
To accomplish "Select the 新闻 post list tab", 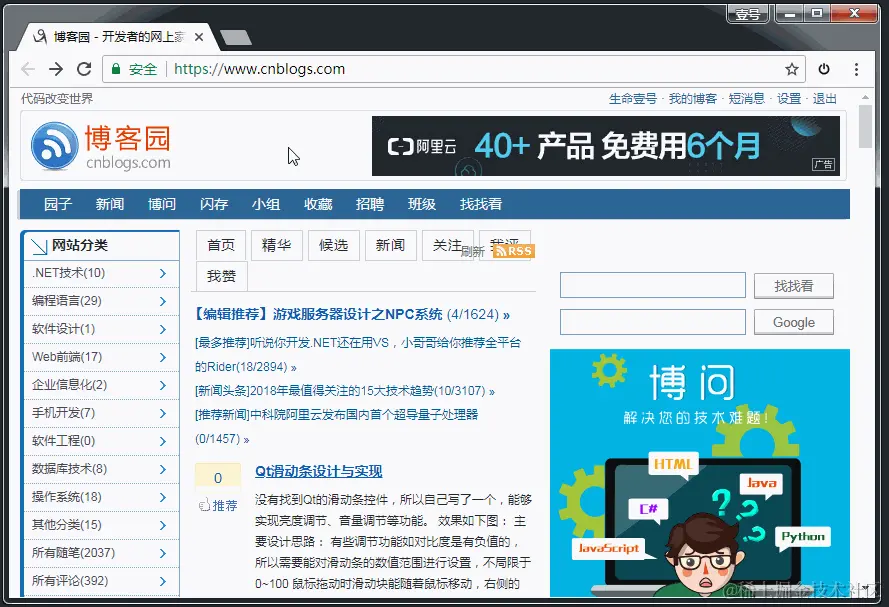I will click(391, 245).
